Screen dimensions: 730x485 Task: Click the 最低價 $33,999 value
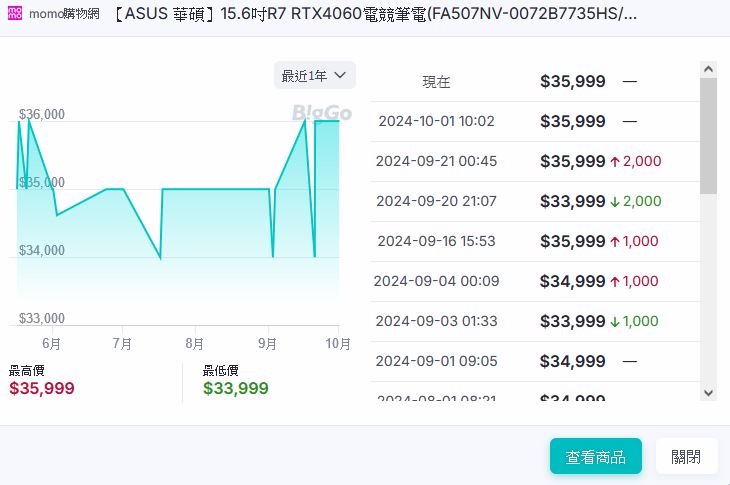click(236, 388)
